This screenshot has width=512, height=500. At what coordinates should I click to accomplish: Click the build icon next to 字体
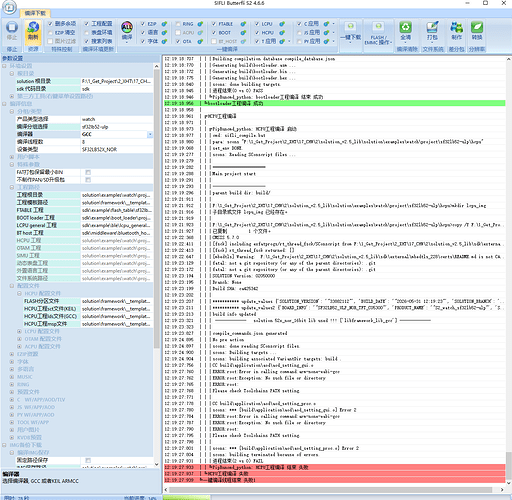(x=164, y=41)
